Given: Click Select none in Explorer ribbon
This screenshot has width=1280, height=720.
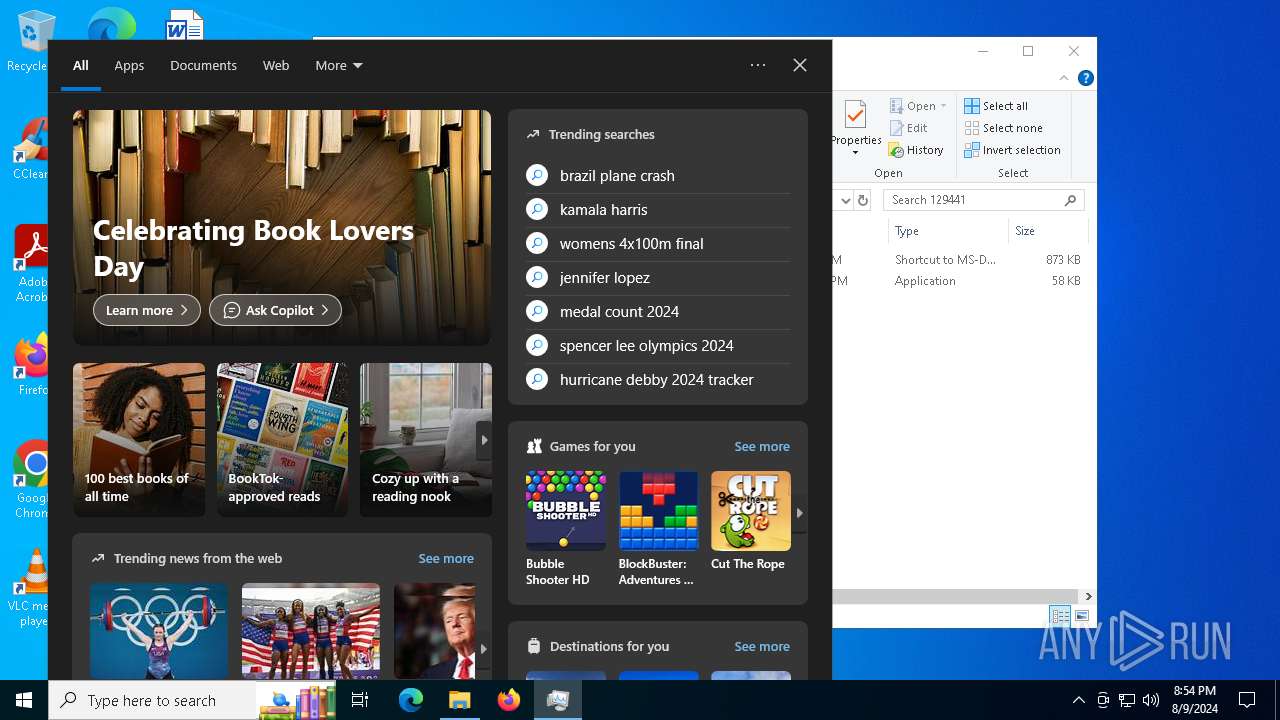Looking at the screenshot, I should click(x=1003, y=128).
